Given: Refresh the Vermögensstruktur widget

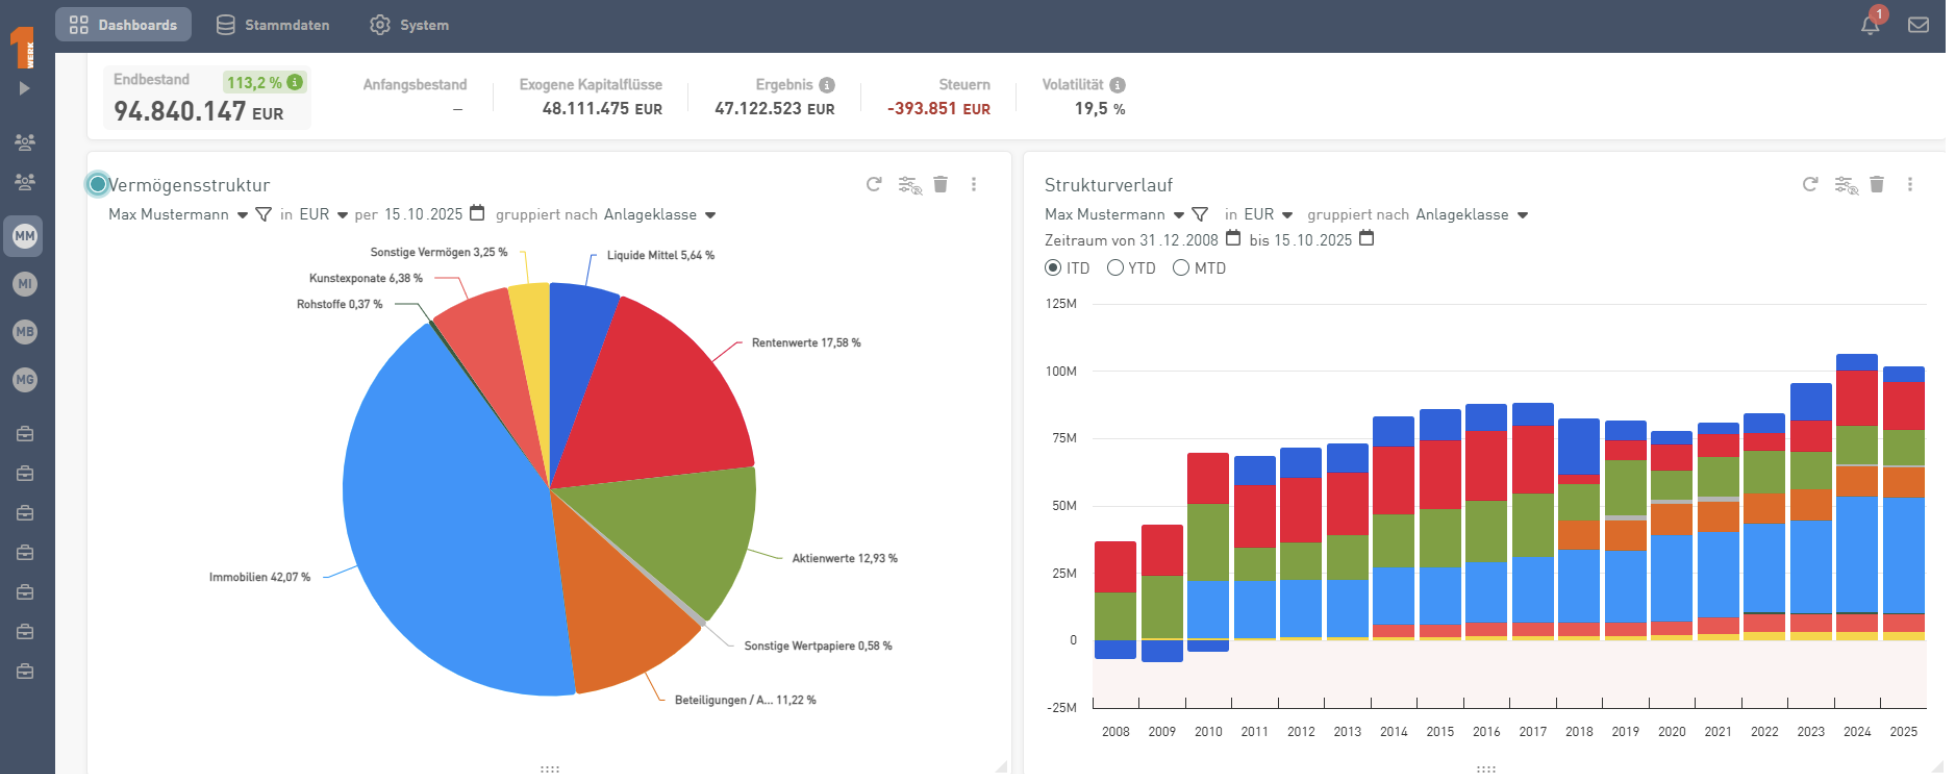Looking at the screenshot, I should click(x=874, y=184).
